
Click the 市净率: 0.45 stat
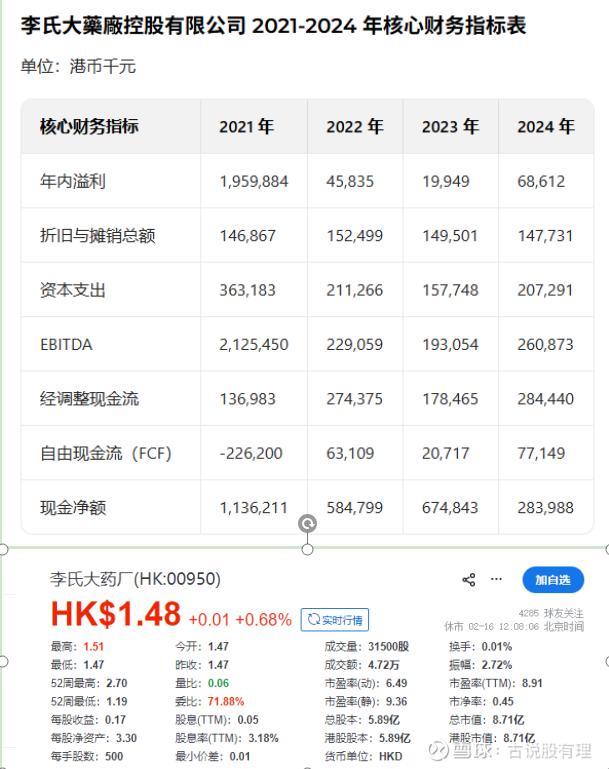click(482, 701)
